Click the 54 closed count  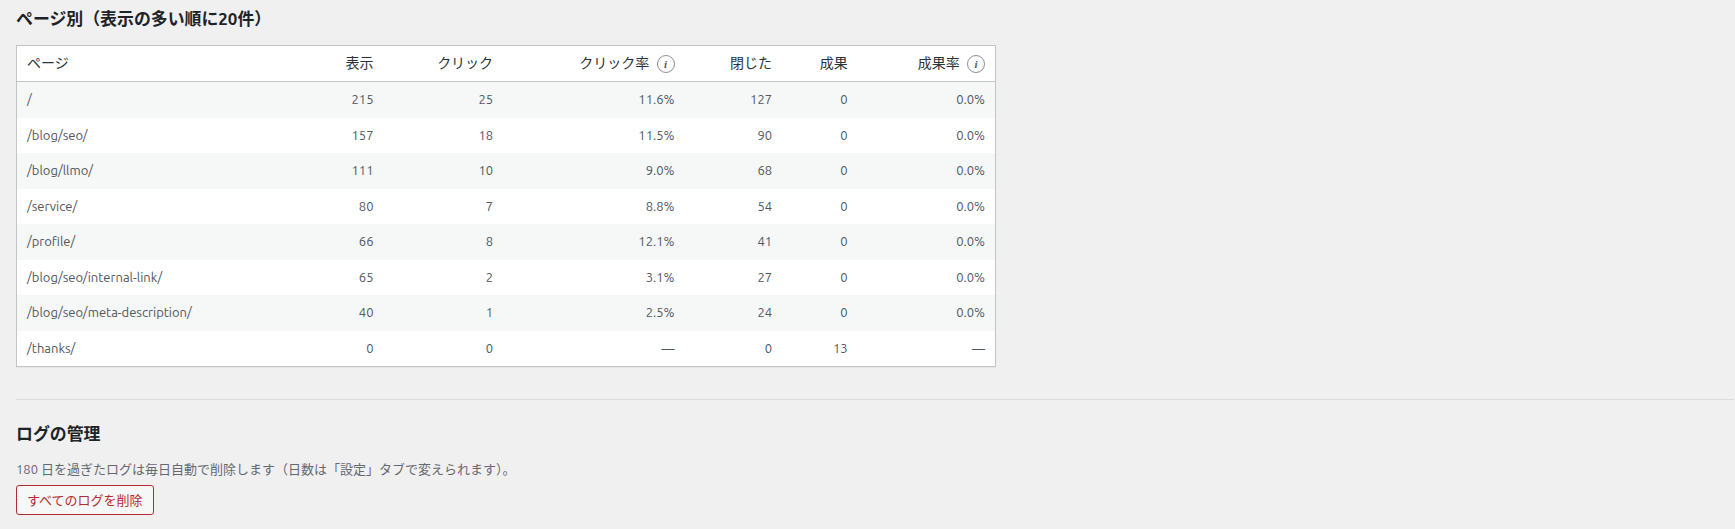[765, 206]
